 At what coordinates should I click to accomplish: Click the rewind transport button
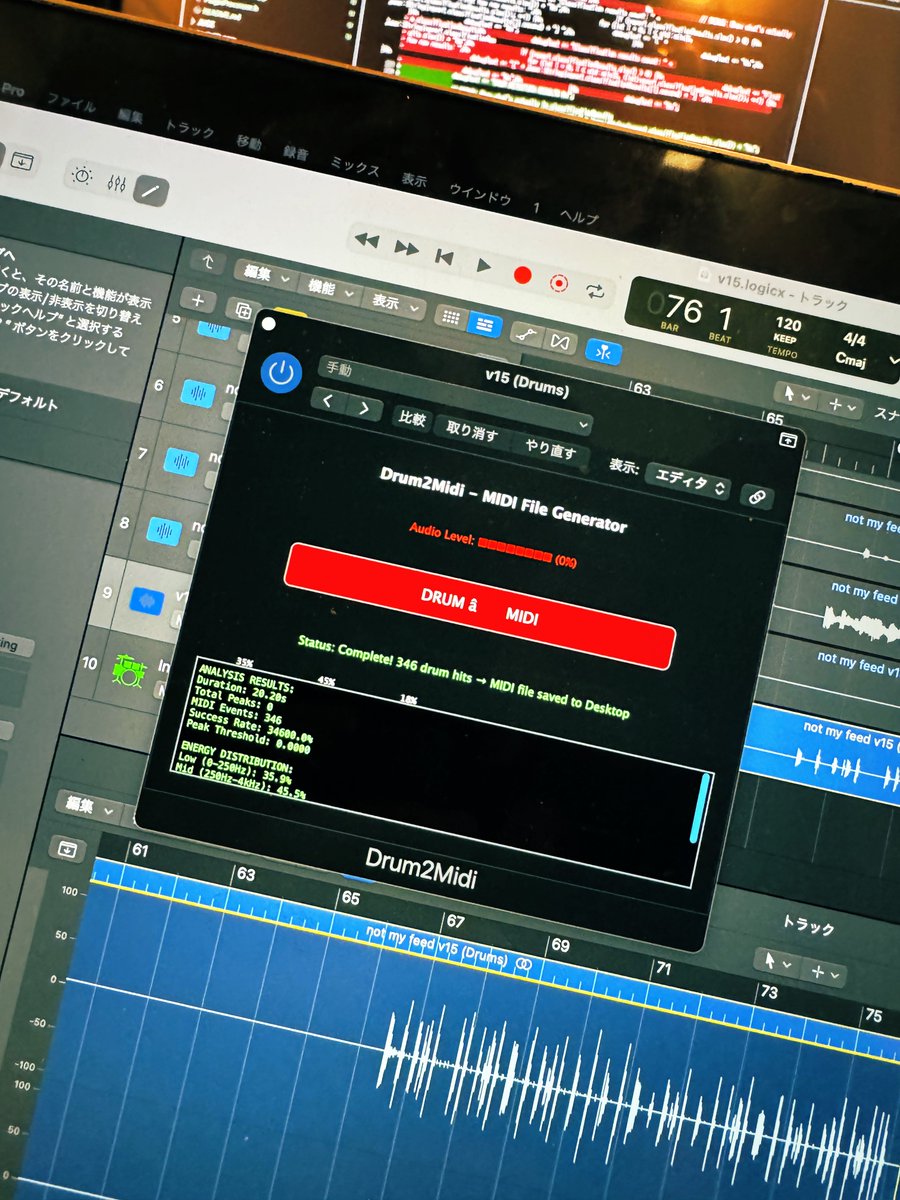(x=367, y=241)
